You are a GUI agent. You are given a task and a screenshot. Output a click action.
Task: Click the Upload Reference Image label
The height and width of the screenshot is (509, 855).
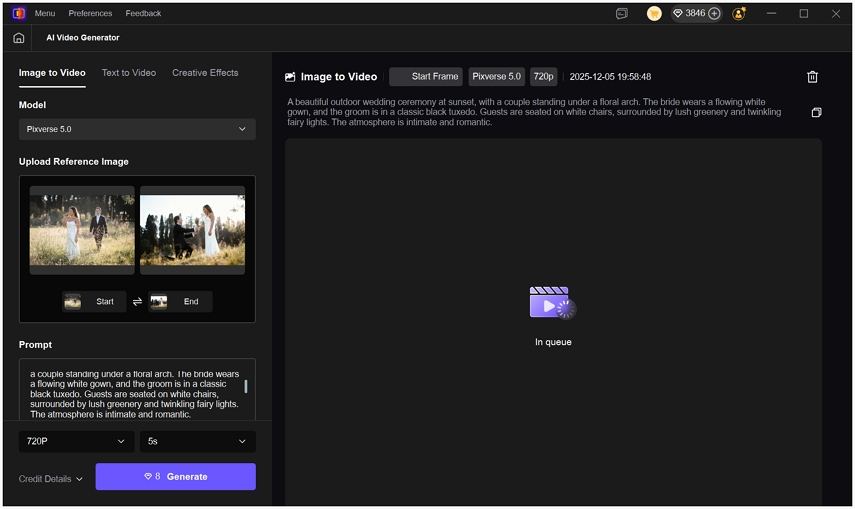point(74,161)
